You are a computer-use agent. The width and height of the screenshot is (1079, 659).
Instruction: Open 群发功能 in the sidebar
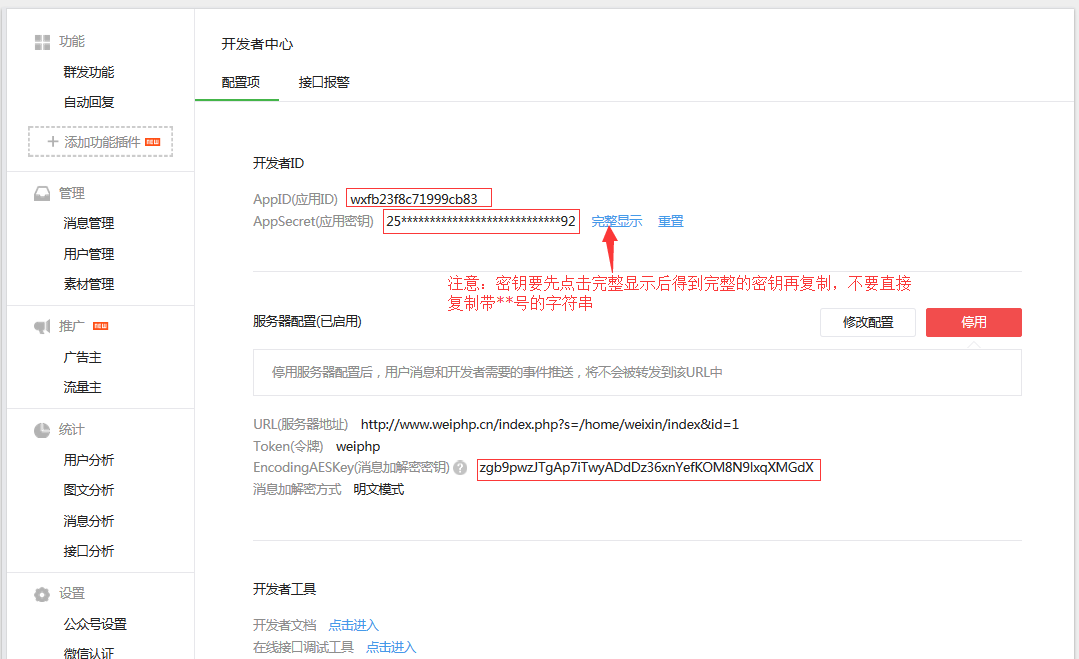tap(90, 71)
